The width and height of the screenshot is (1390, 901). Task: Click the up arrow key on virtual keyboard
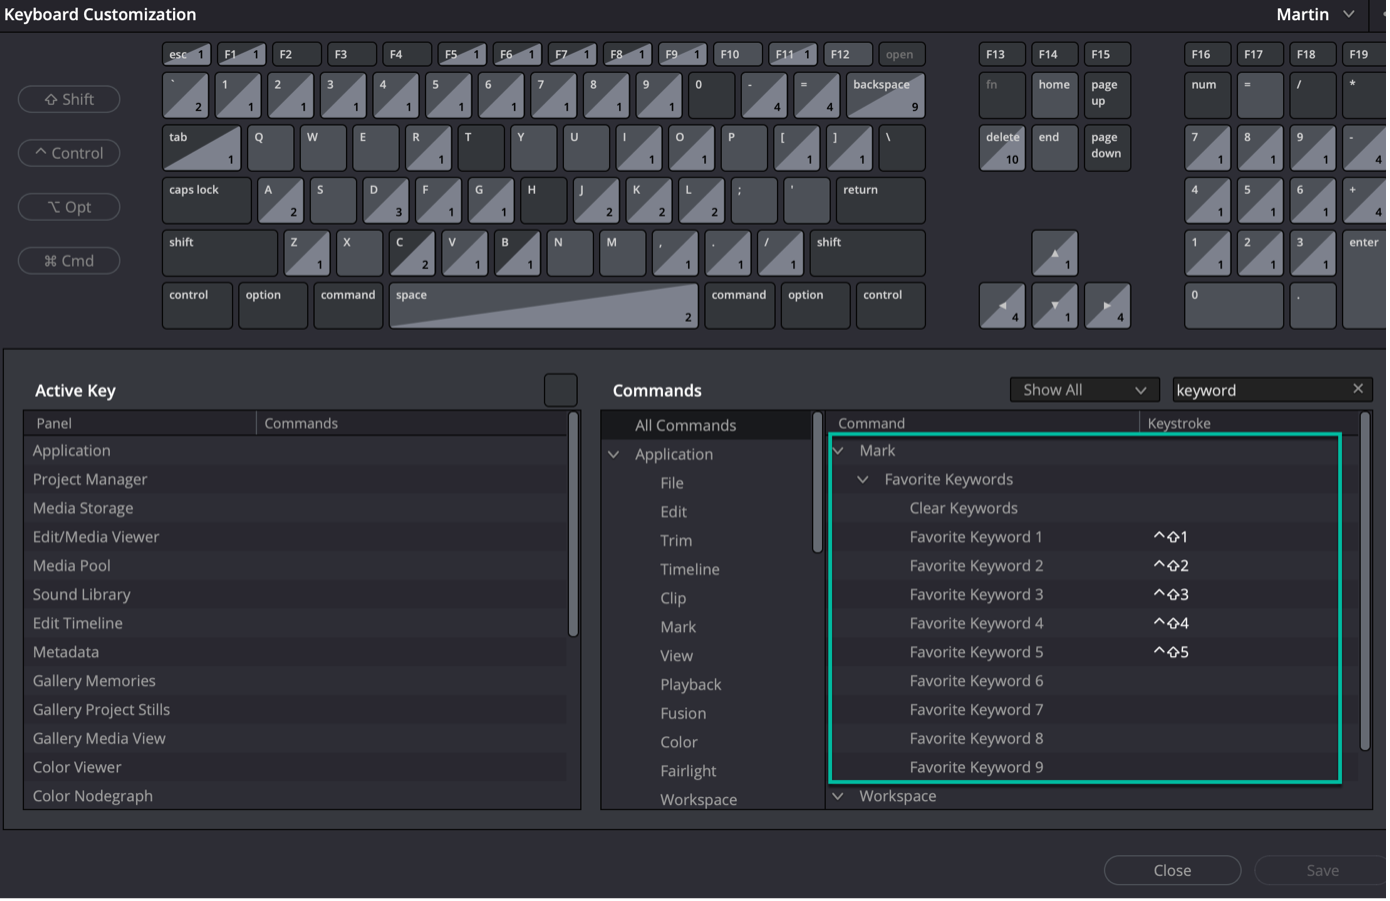click(1054, 253)
